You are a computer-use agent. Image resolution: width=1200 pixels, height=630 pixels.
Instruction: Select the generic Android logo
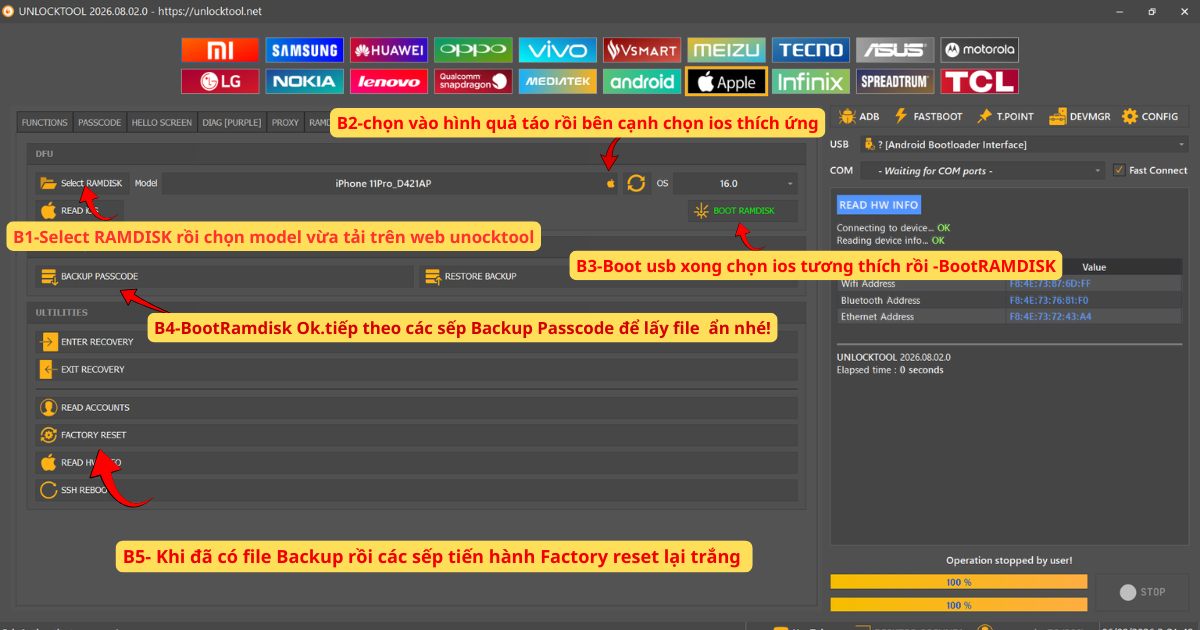point(642,81)
